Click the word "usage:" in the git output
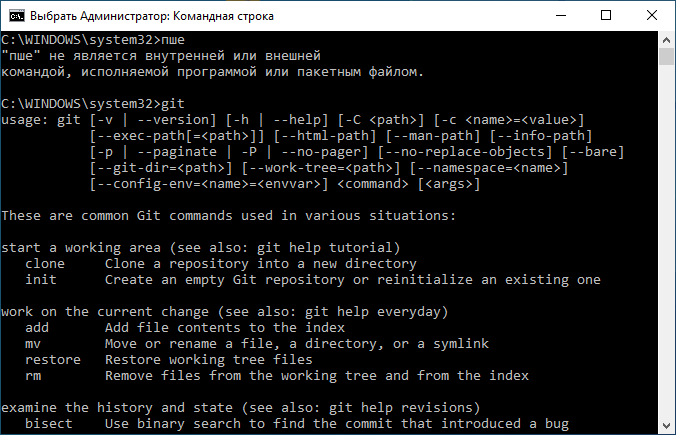This screenshot has height=435, width=676. coord(25,120)
